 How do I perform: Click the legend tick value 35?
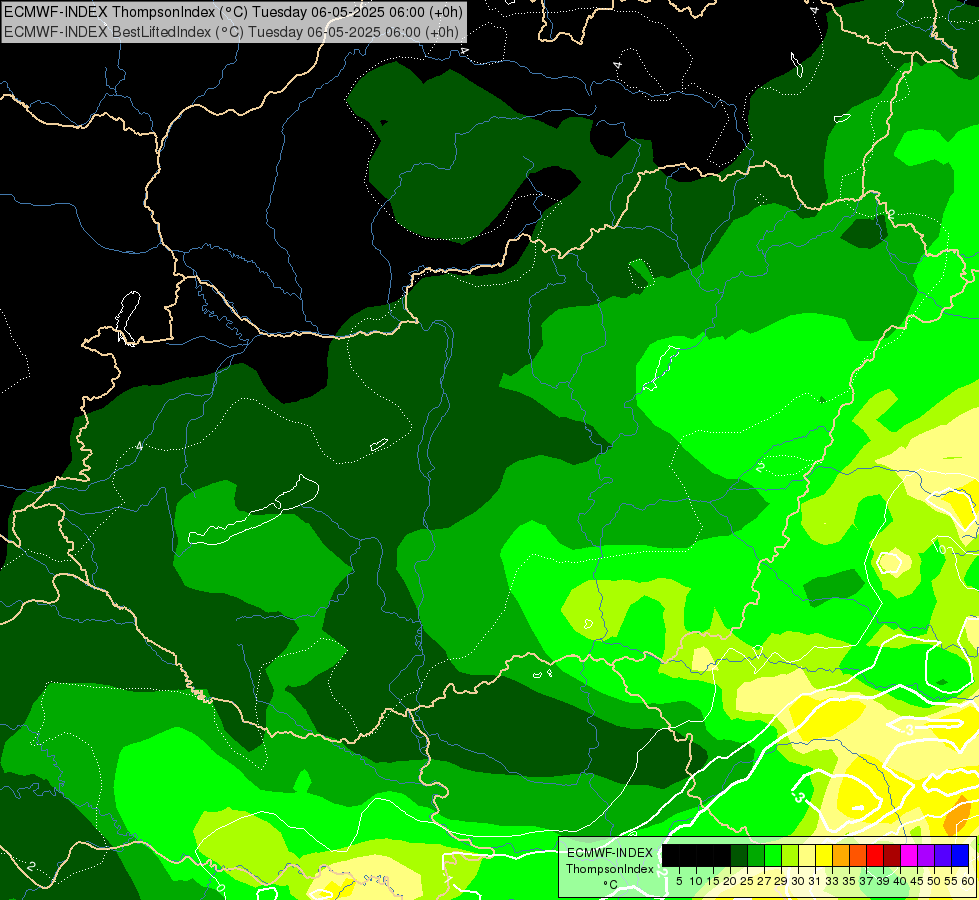[849, 881]
